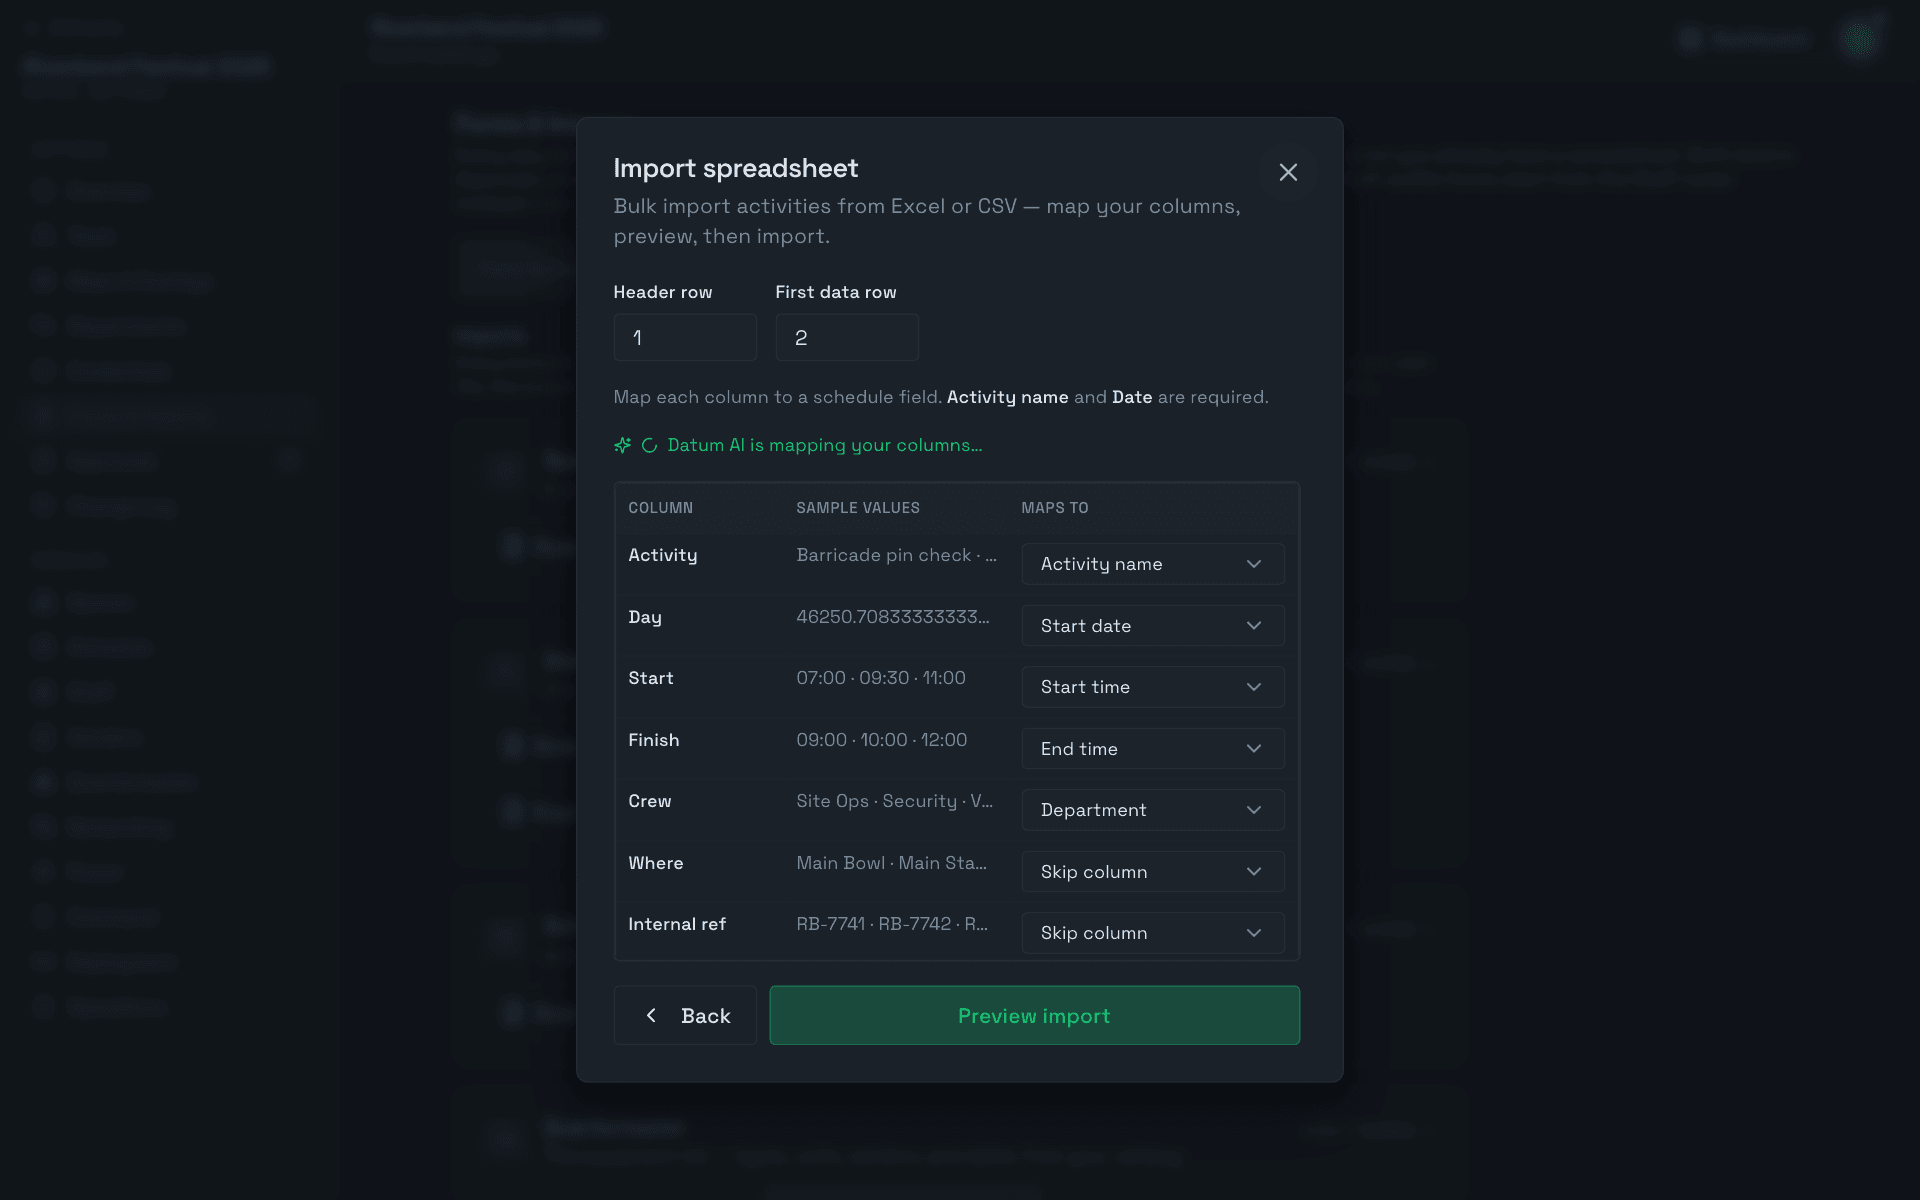Click the MAPS TO column header
The image size is (1920, 1200).
[x=1055, y=508]
